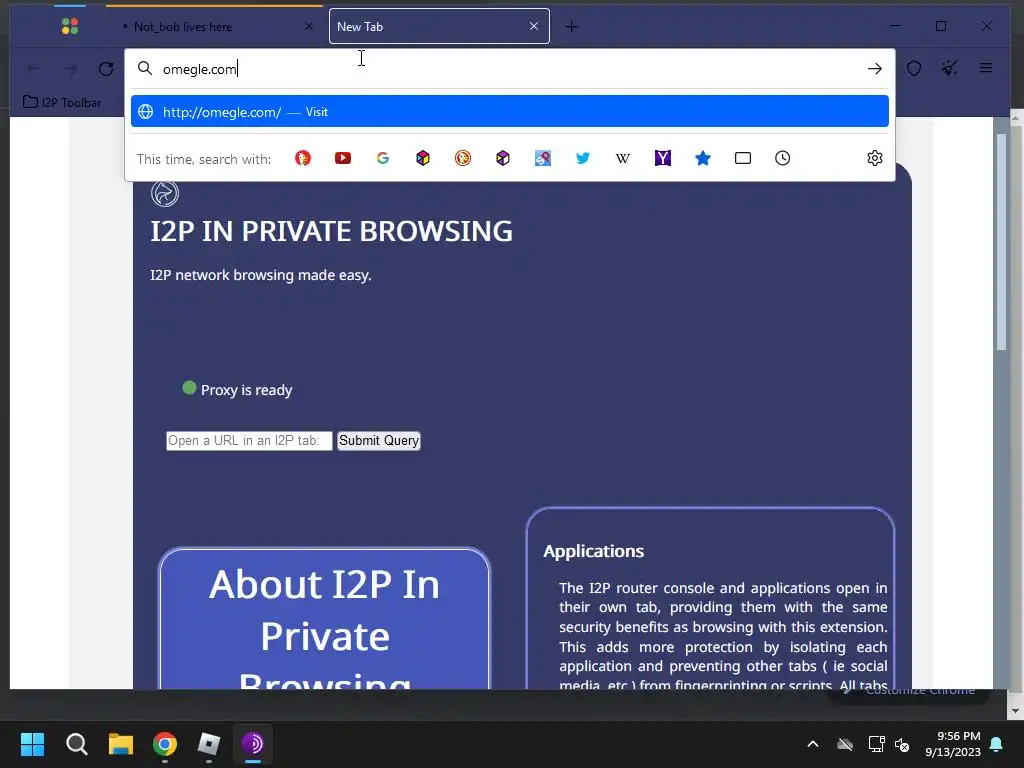
Task: Open Google Chrome from taskbar
Action: click(165, 744)
